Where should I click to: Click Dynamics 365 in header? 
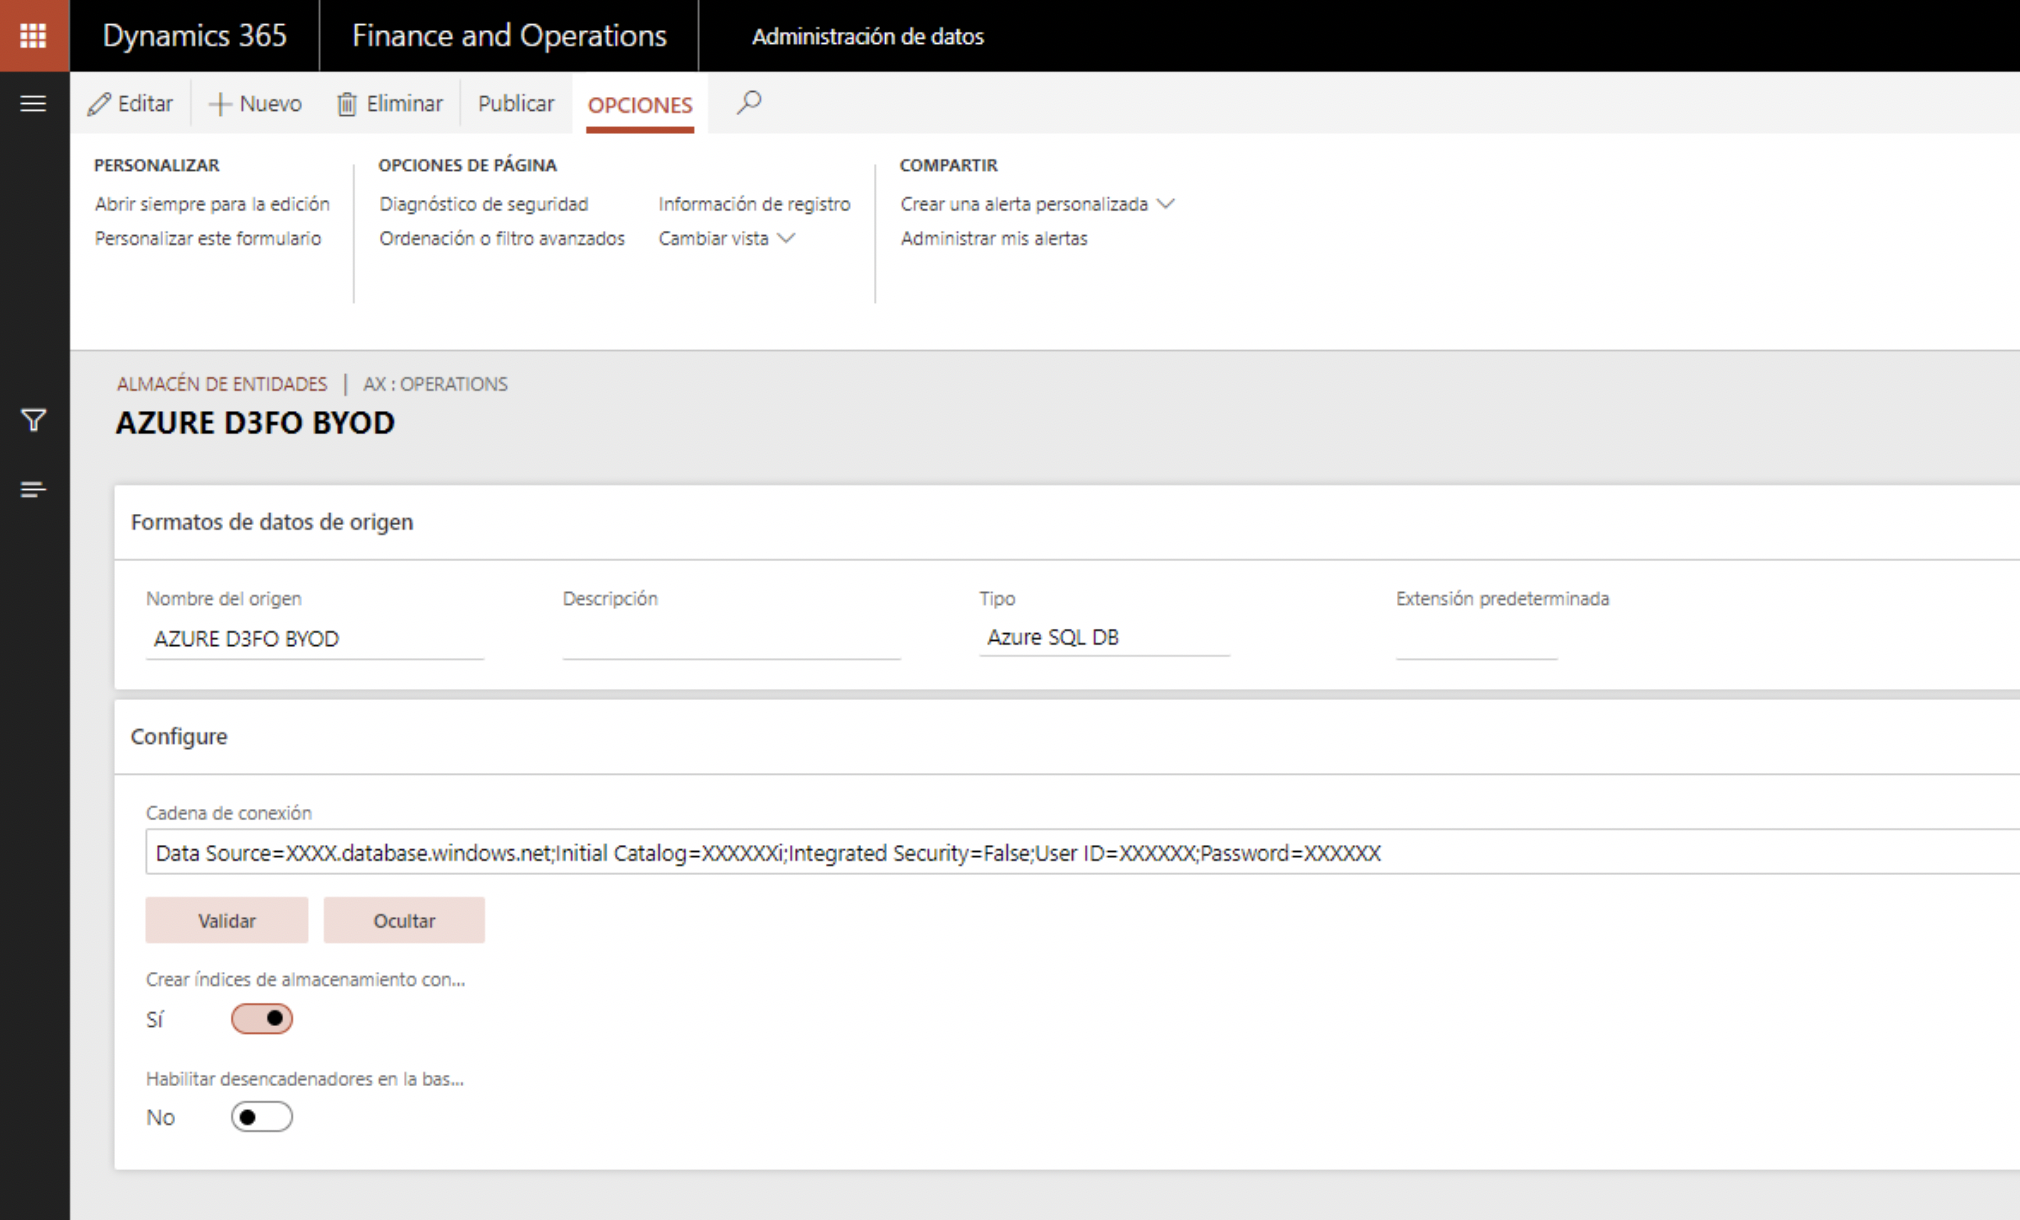click(194, 36)
